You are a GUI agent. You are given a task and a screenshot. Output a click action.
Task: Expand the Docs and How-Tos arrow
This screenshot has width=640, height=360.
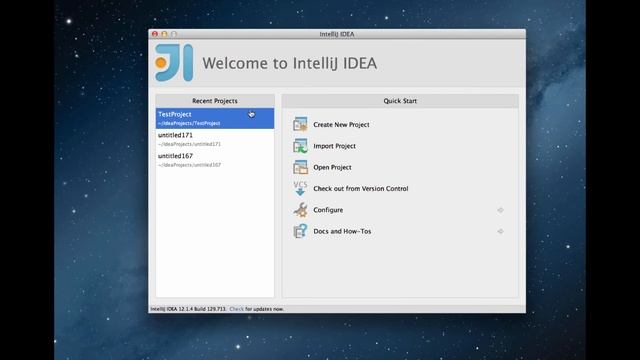tap(500, 231)
